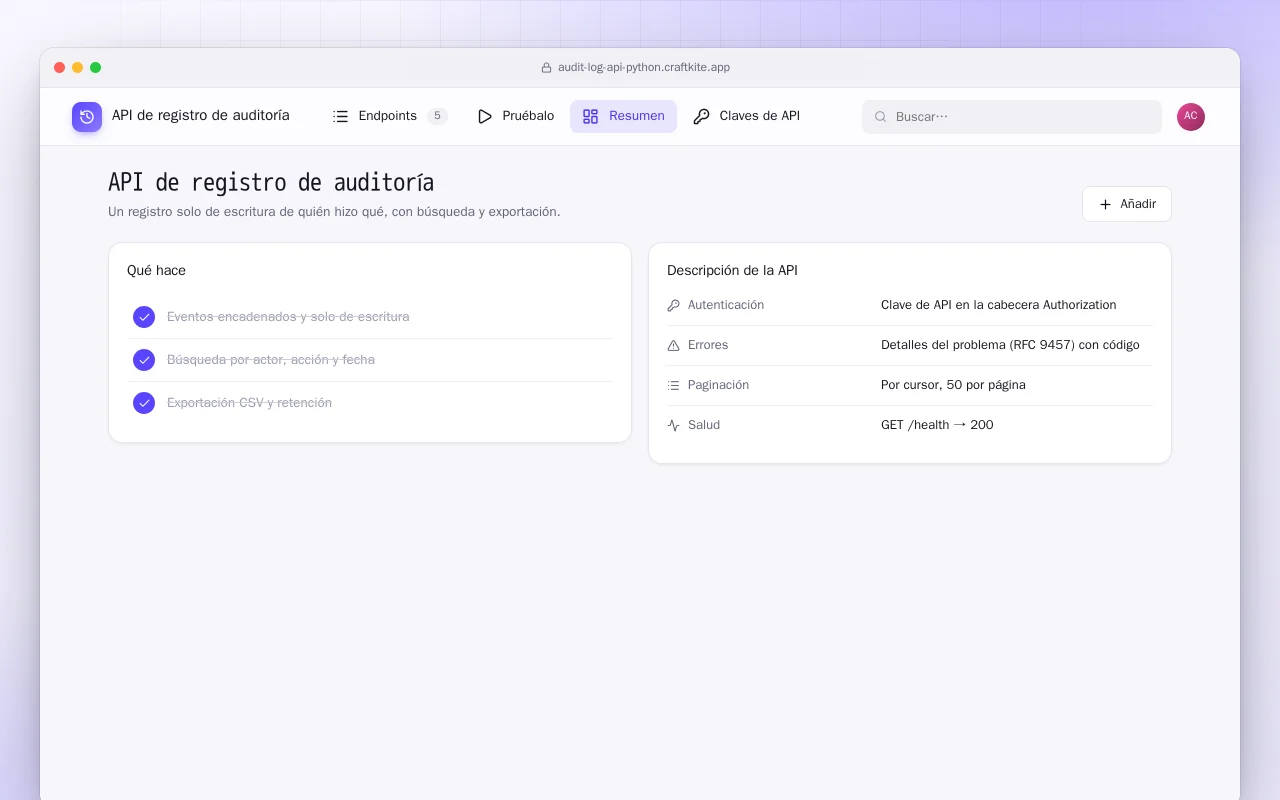Click the audit-log-api-python.craftkite.app URL

click(x=644, y=68)
